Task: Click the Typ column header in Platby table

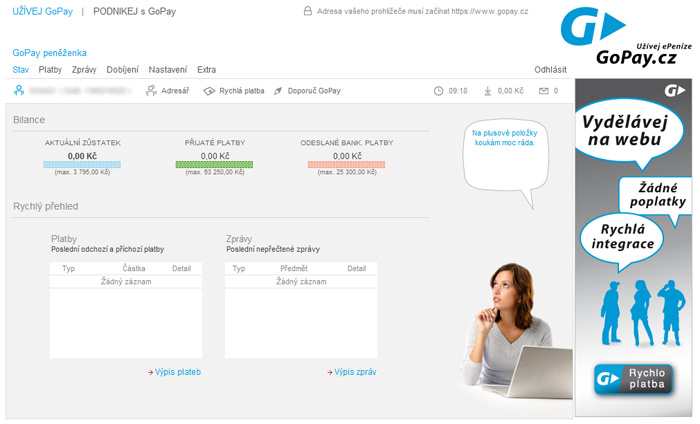Action: point(68,269)
